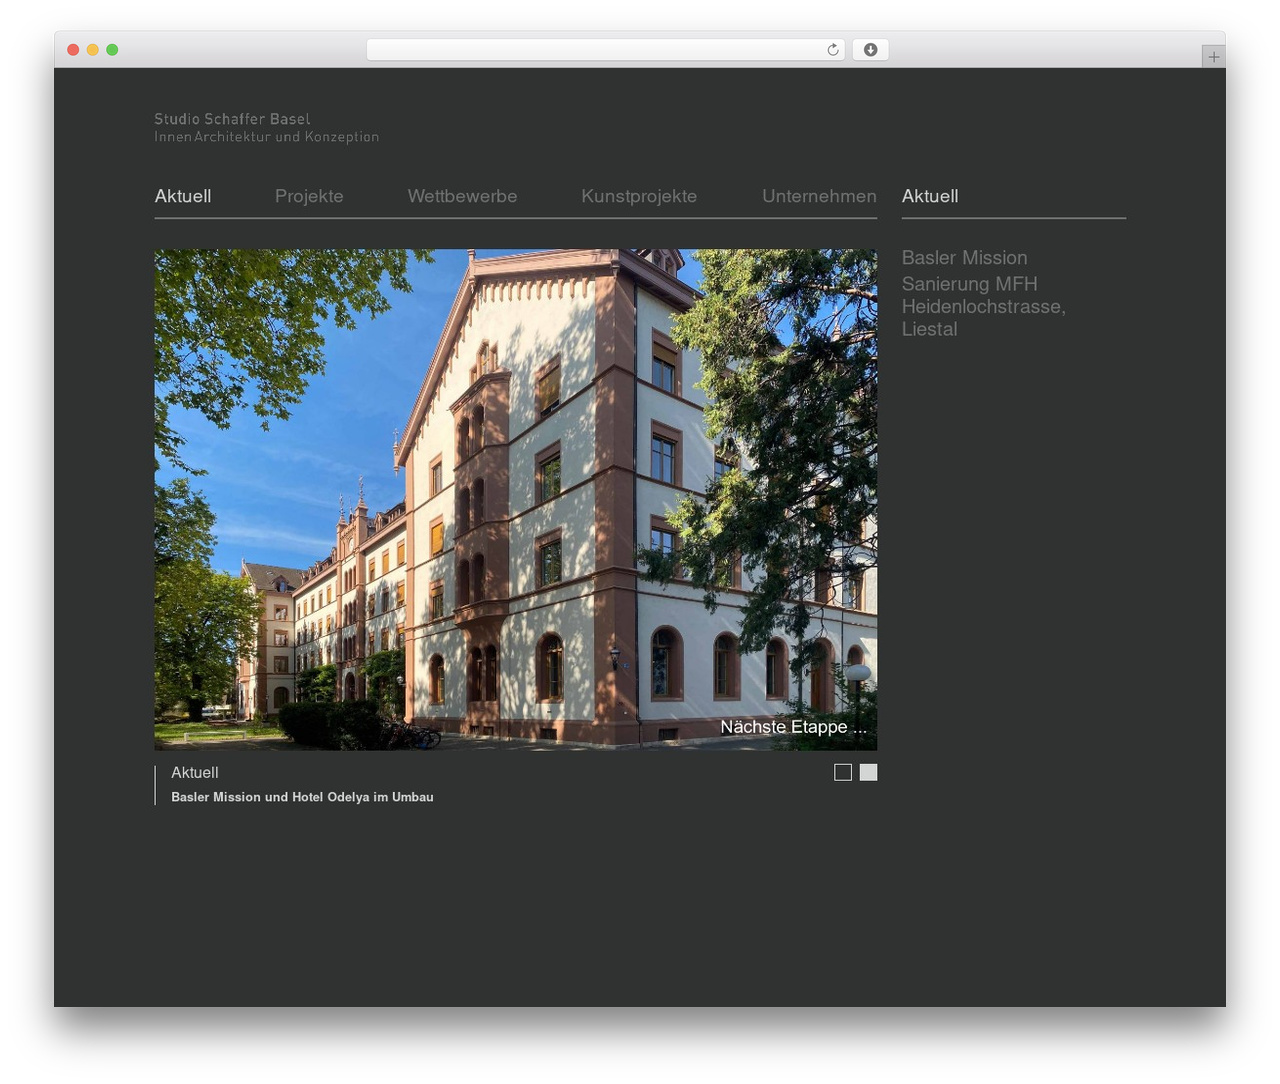
Task: Open the Wettbewerbe menu item
Action: click(462, 196)
